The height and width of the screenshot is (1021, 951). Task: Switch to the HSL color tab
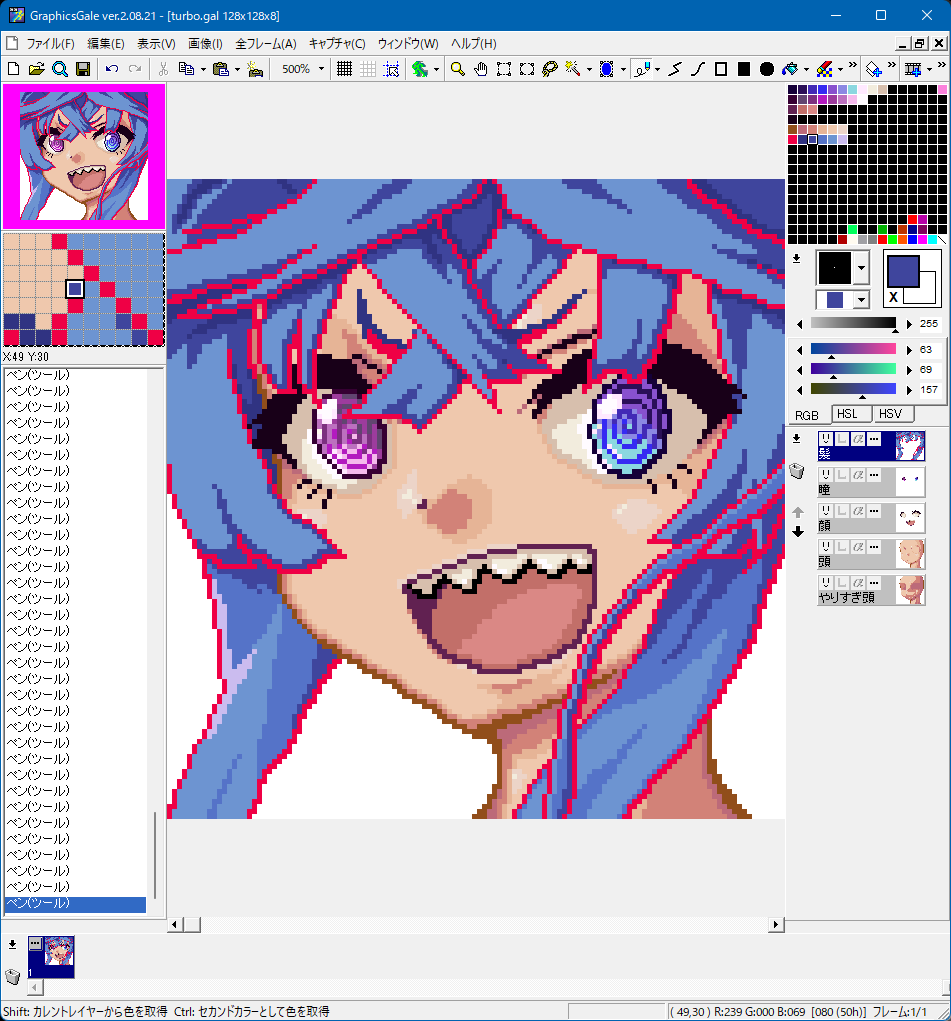tap(850, 414)
